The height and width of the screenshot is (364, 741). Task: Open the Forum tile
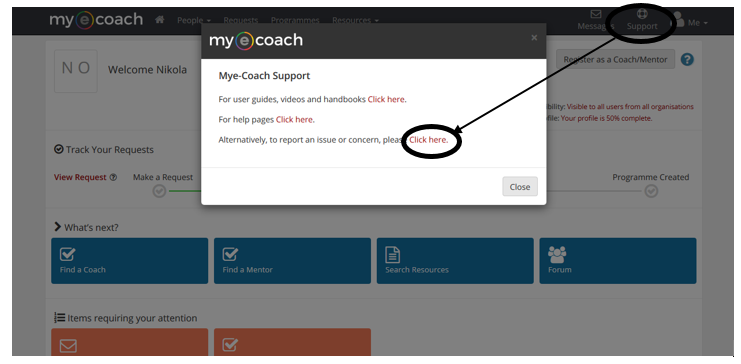coord(618,261)
